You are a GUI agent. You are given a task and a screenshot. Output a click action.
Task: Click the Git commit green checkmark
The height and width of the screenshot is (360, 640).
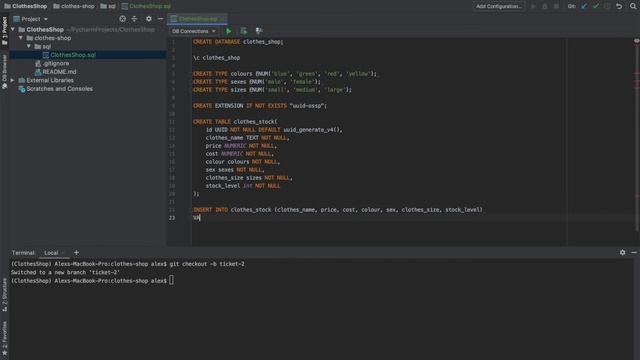tap(596, 6)
